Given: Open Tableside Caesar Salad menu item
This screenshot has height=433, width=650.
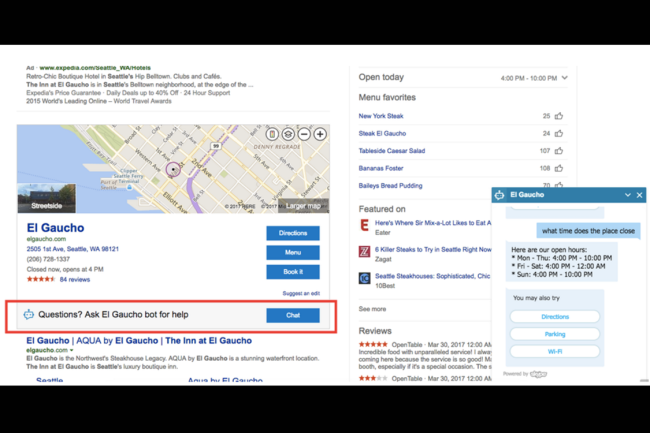Looking at the screenshot, I should click(392, 151).
